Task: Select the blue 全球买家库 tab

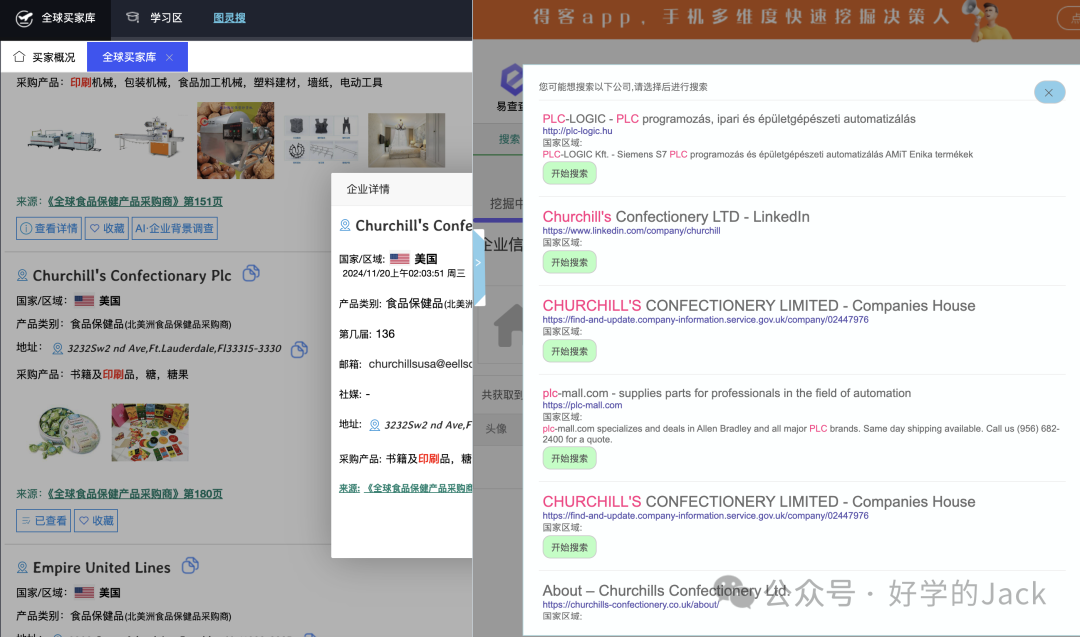Action: coord(137,57)
